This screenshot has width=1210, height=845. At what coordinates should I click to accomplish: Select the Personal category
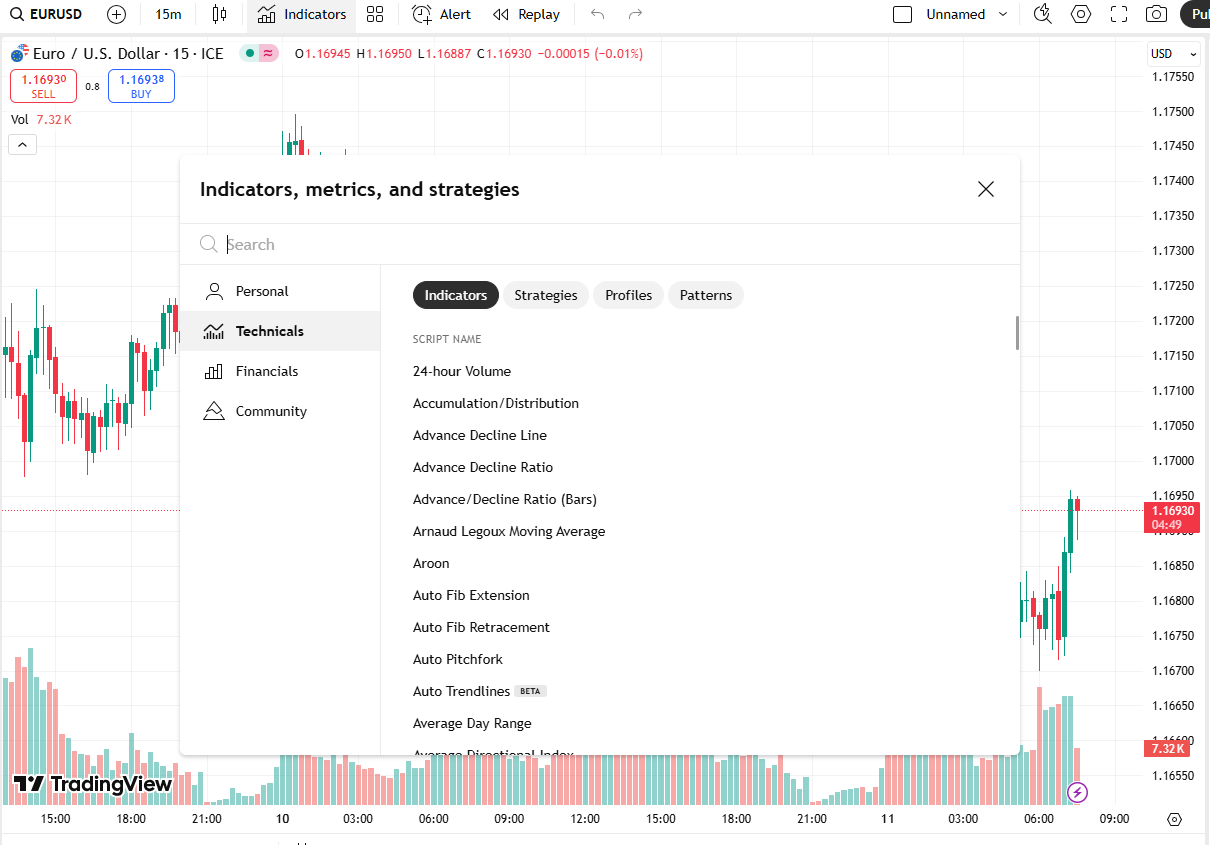(x=280, y=291)
